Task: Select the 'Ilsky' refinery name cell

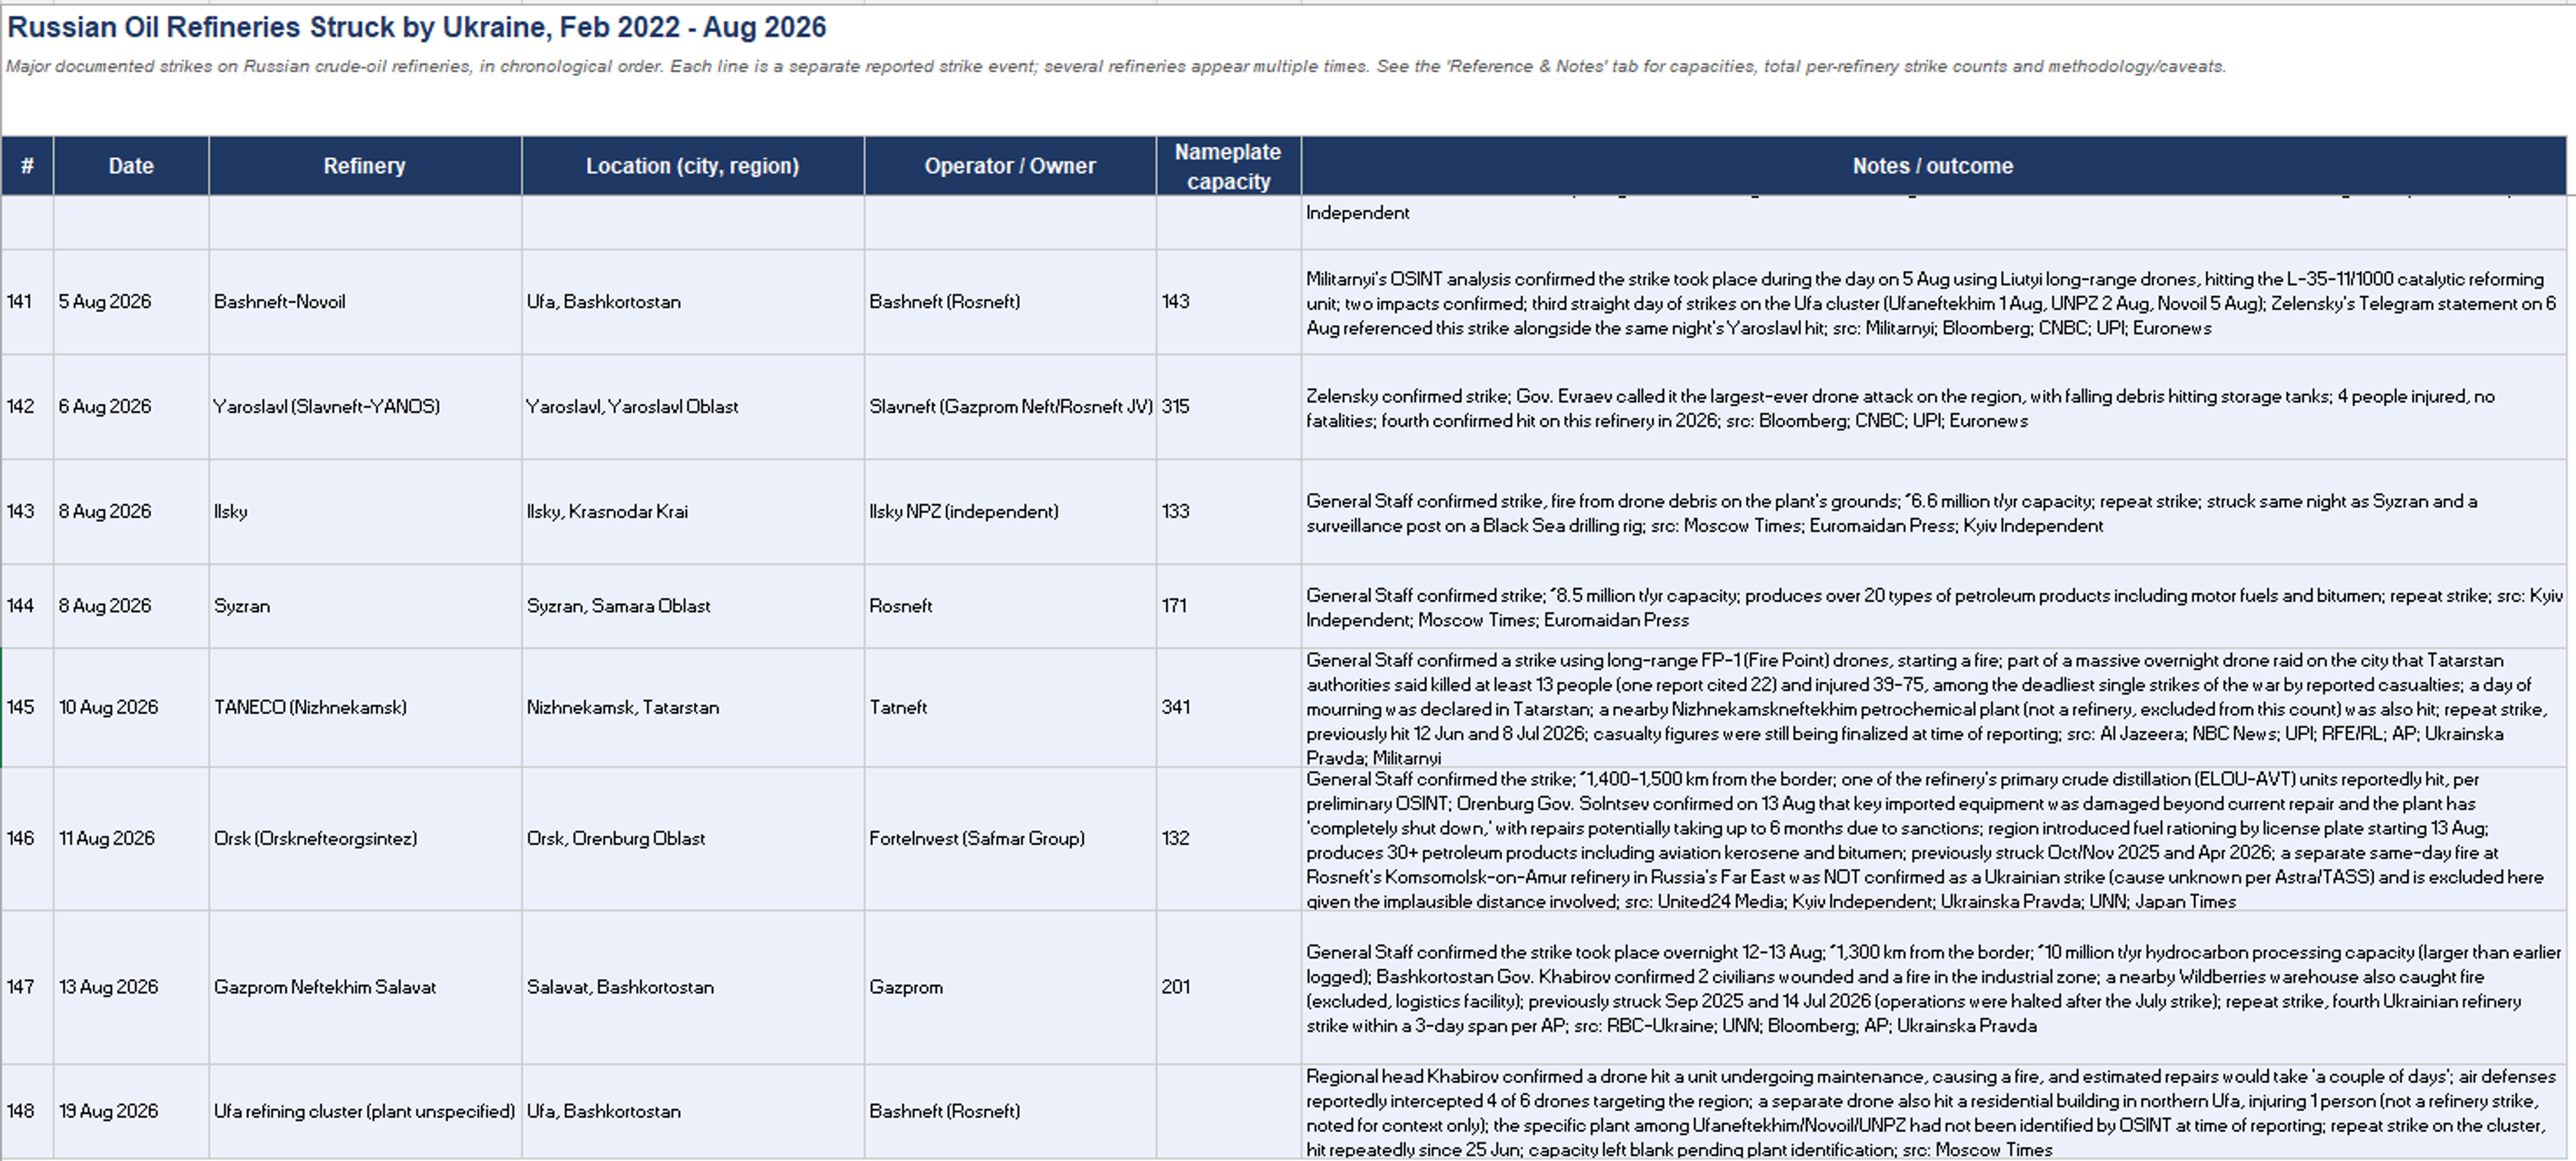Action: [x=365, y=512]
